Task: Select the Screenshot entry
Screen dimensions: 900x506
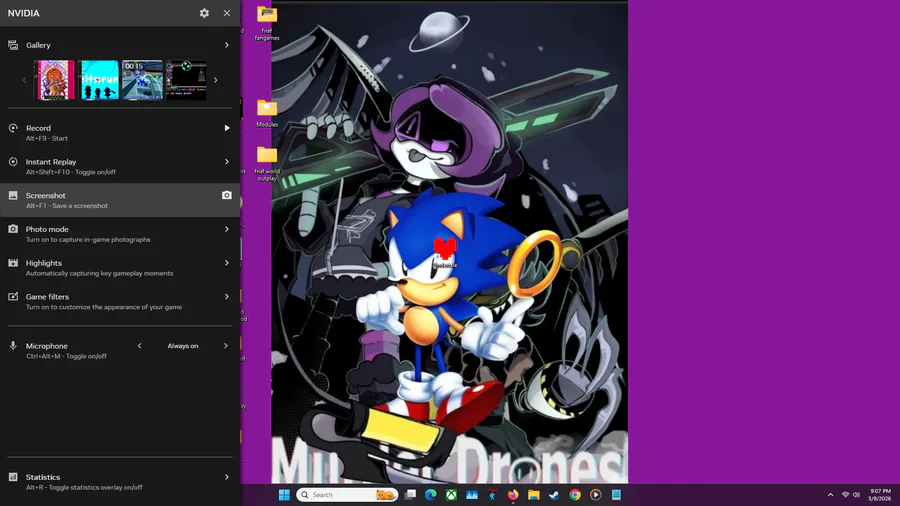Action: click(x=119, y=200)
